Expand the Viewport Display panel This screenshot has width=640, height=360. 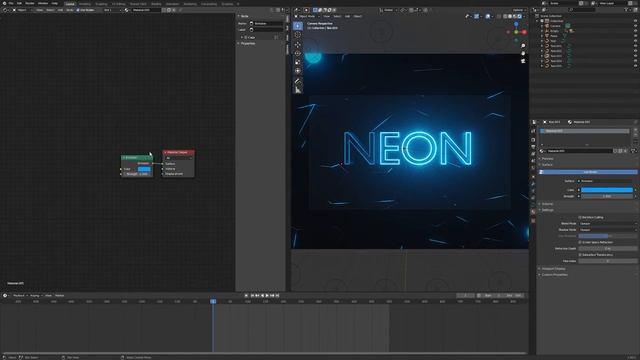click(553, 269)
